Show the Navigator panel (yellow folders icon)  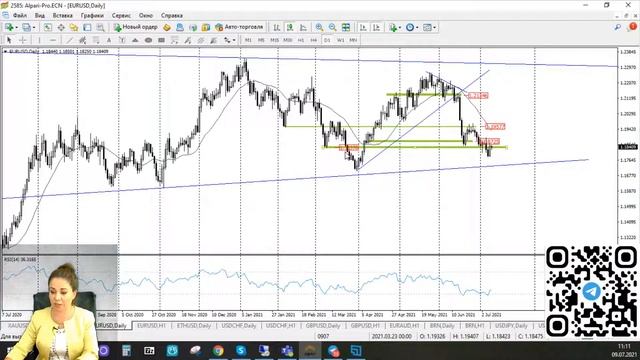[74, 27]
